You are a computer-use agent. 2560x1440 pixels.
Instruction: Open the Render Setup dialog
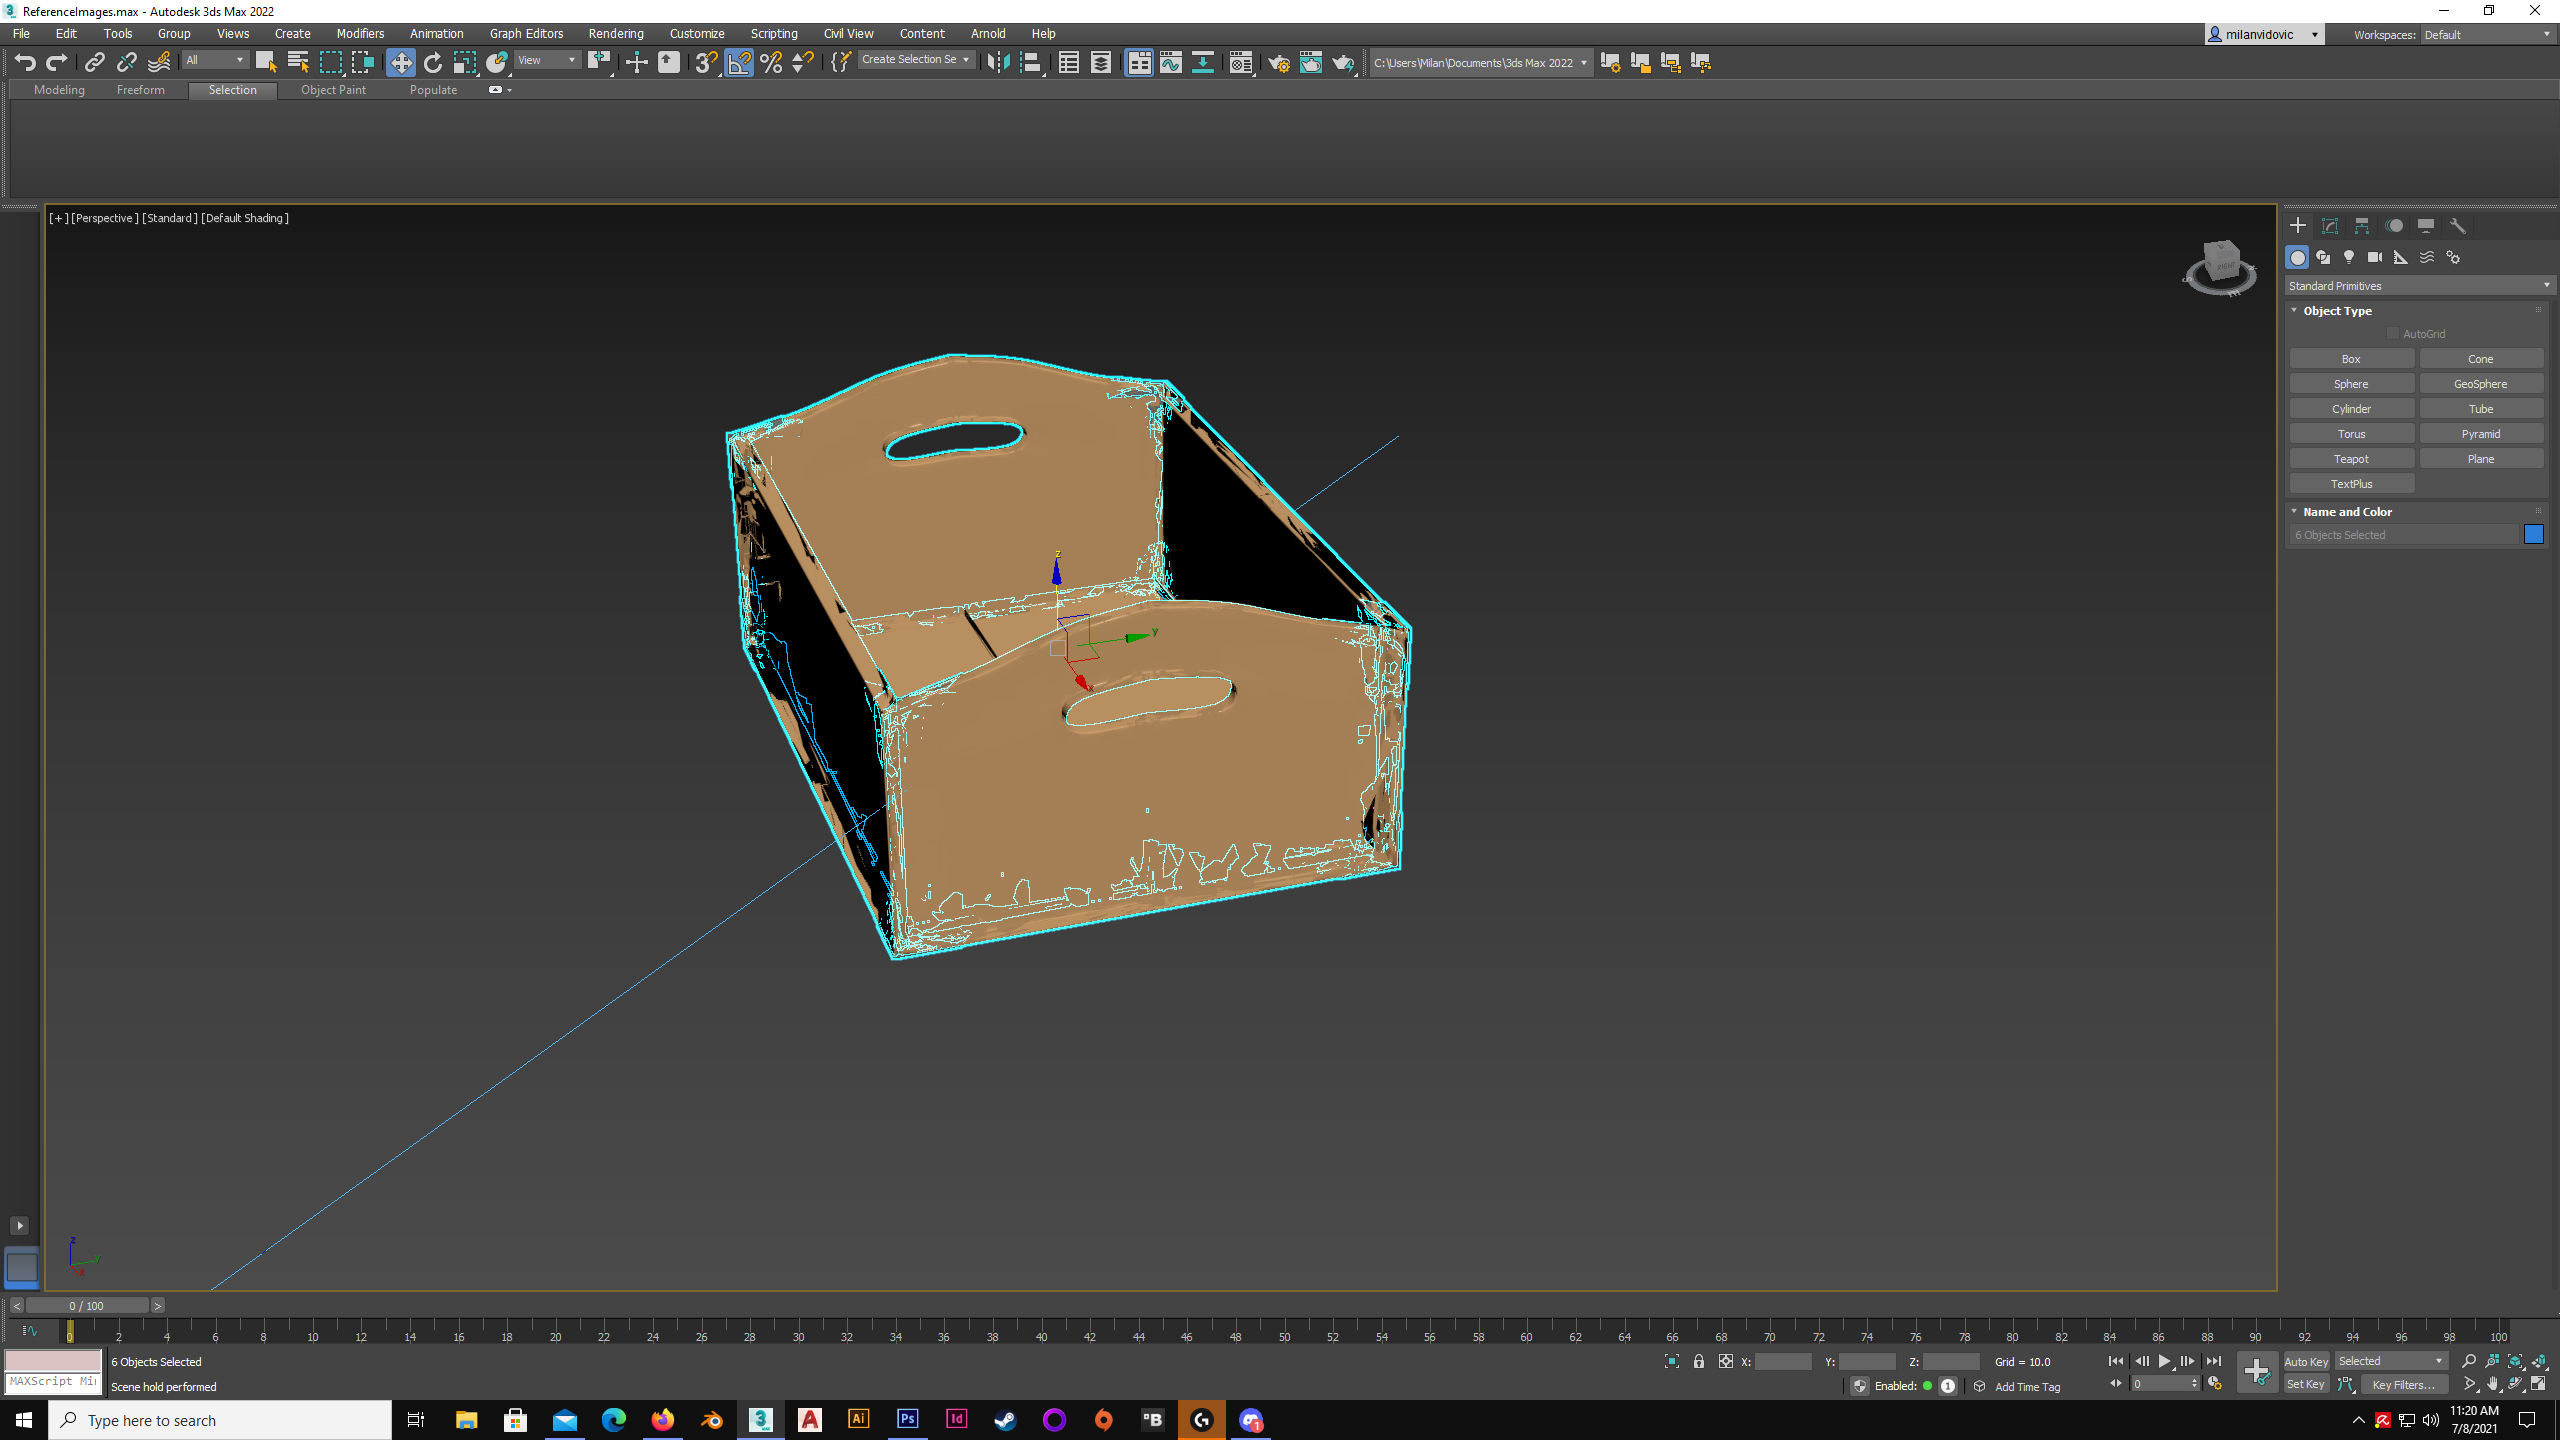click(x=1279, y=62)
